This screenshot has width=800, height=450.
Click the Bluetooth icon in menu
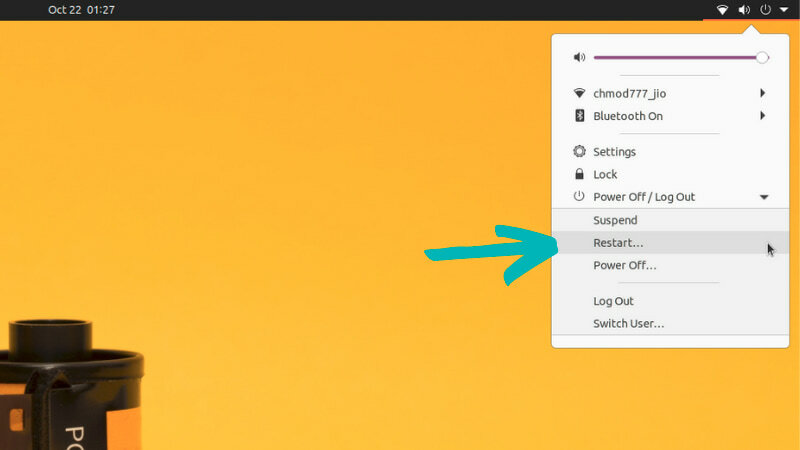tap(580, 115)
